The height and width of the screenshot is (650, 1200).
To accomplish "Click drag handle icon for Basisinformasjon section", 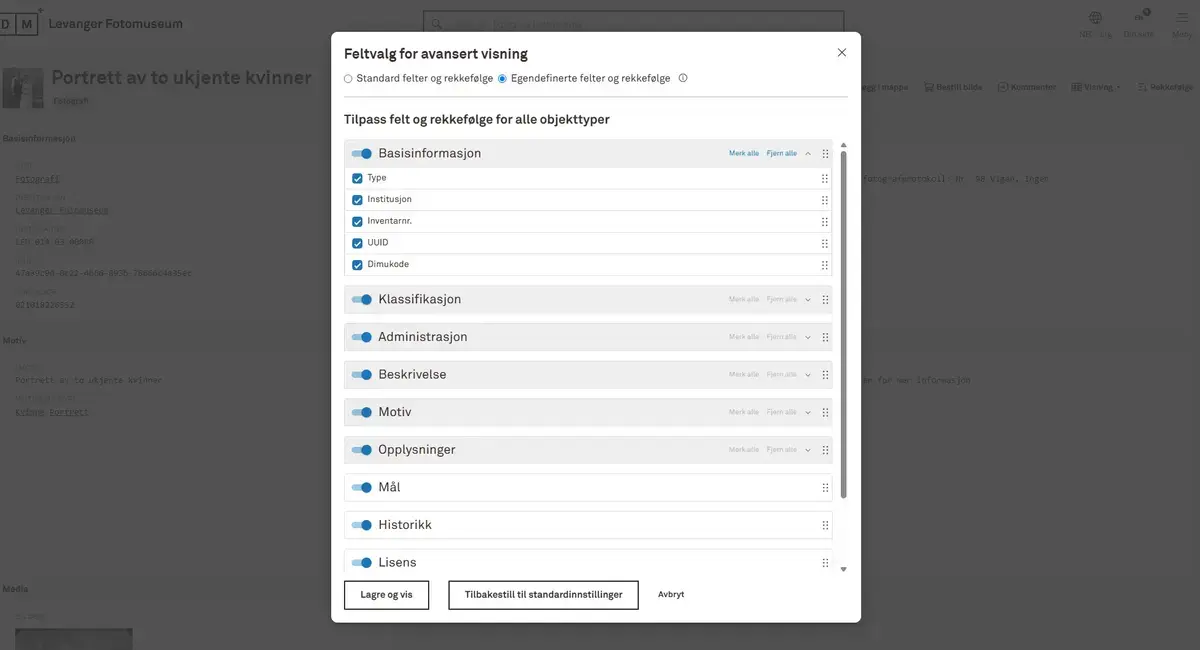I will (x=825, y=154).
